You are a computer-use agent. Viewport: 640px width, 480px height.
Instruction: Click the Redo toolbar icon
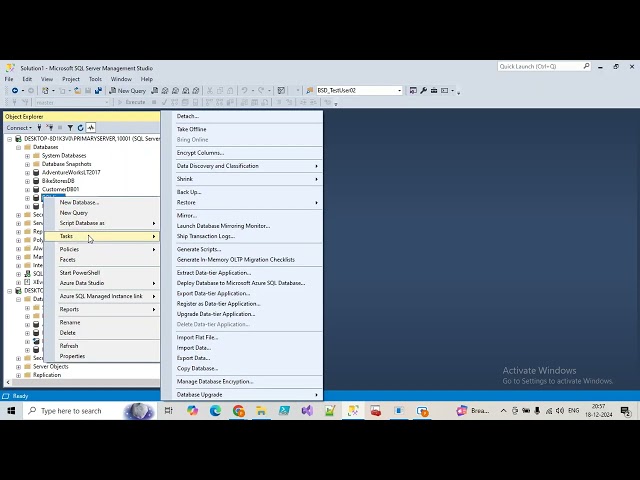tap(261, 91)
